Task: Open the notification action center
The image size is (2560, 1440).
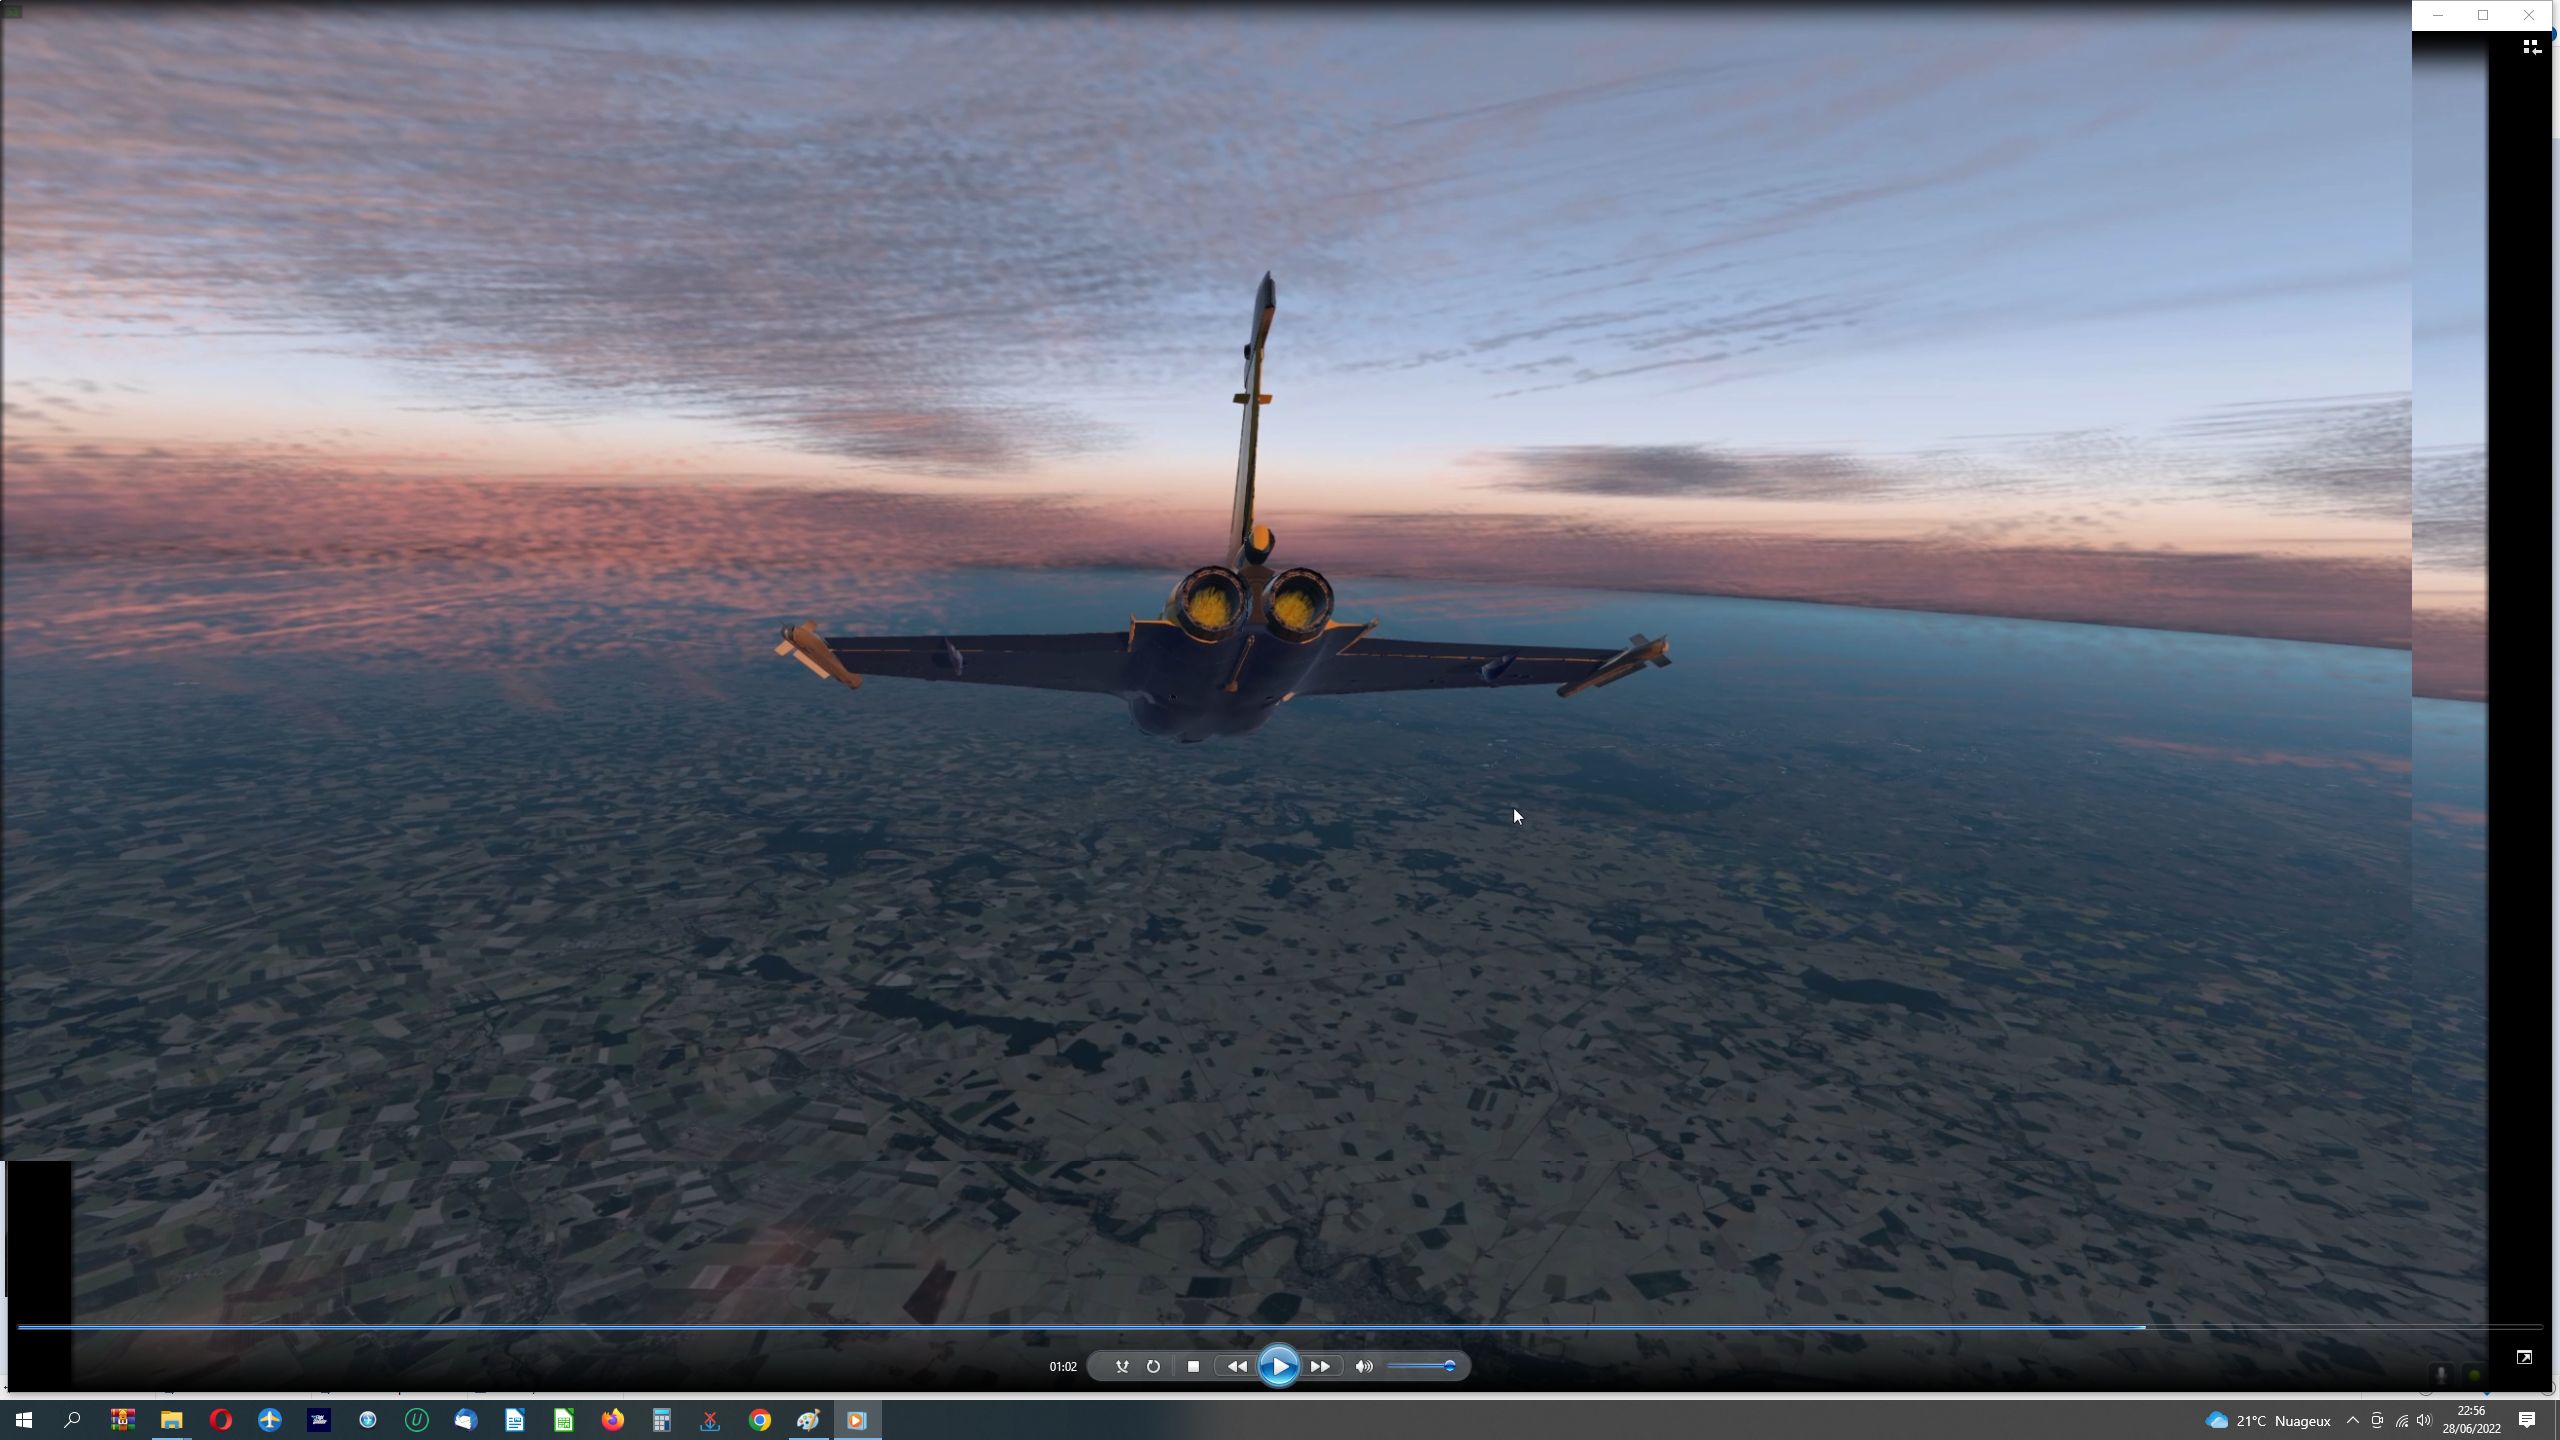Action: click(2527, 1420)
